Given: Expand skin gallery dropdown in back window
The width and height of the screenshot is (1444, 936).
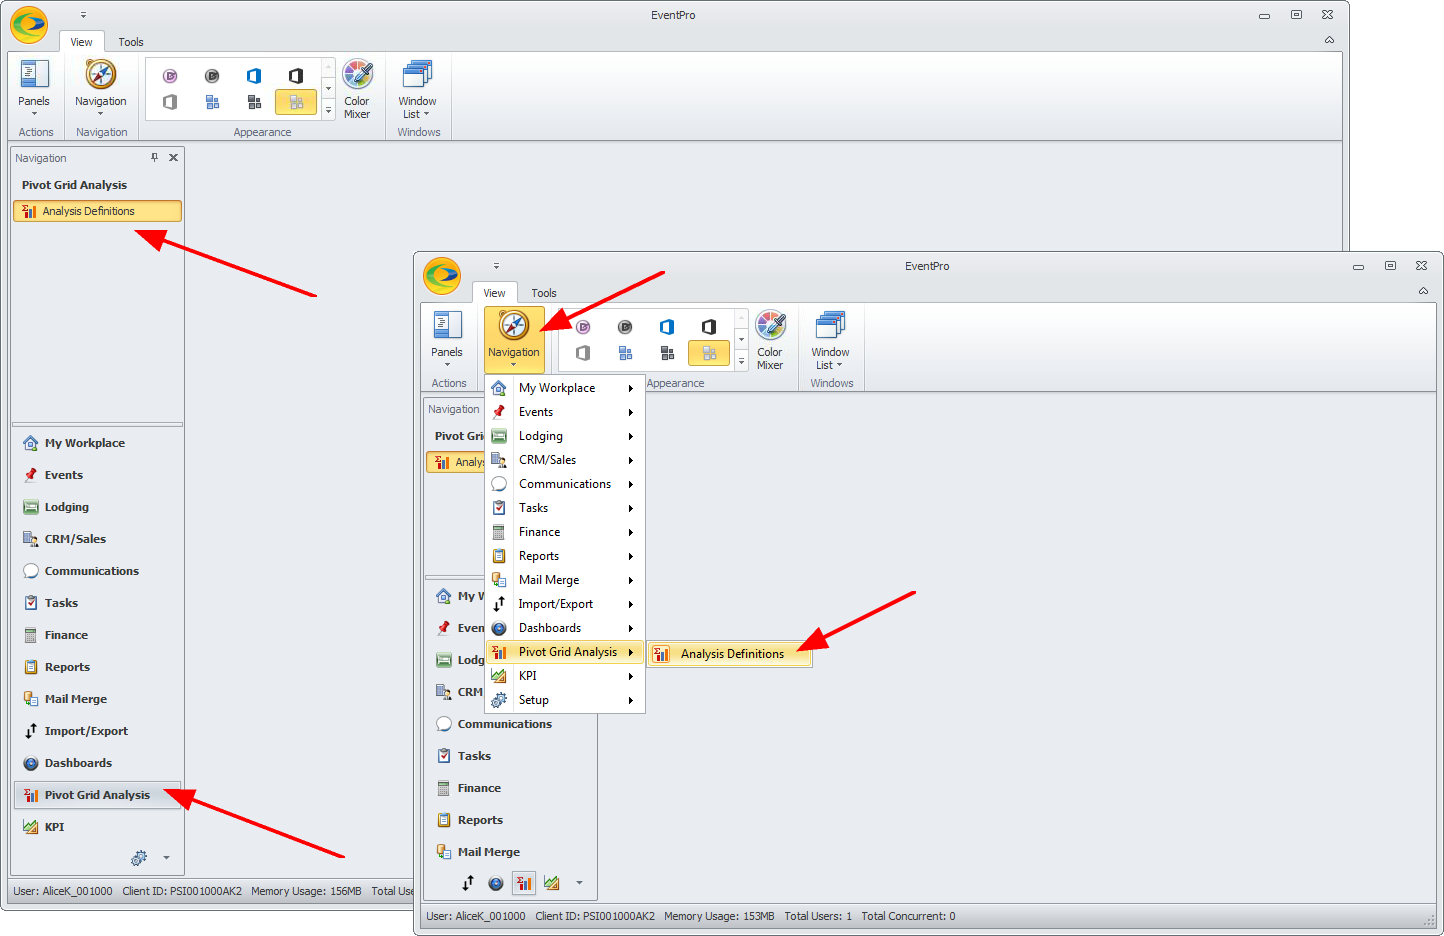Looking at the screenshot, I should pyautogui.click(x=328, y=110).
